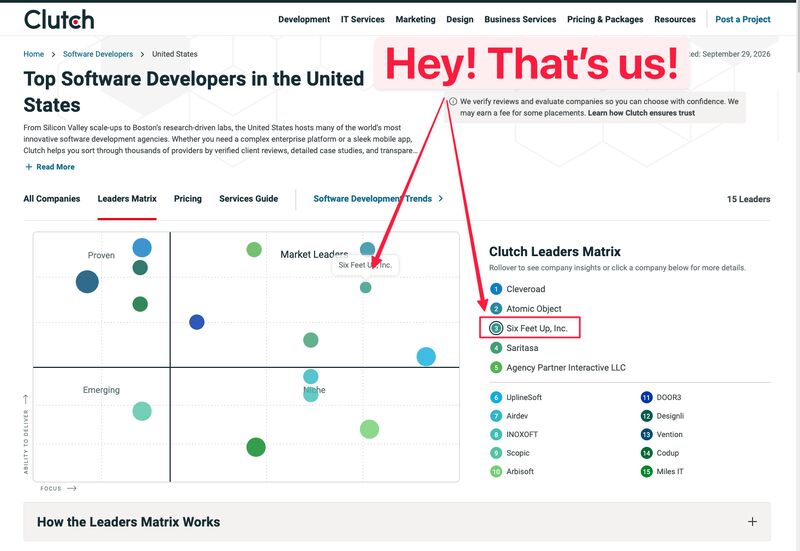Open Software Development Trends link
Image resolution: width=800 pixels, height=551 pixels.
tap(378, 199)
